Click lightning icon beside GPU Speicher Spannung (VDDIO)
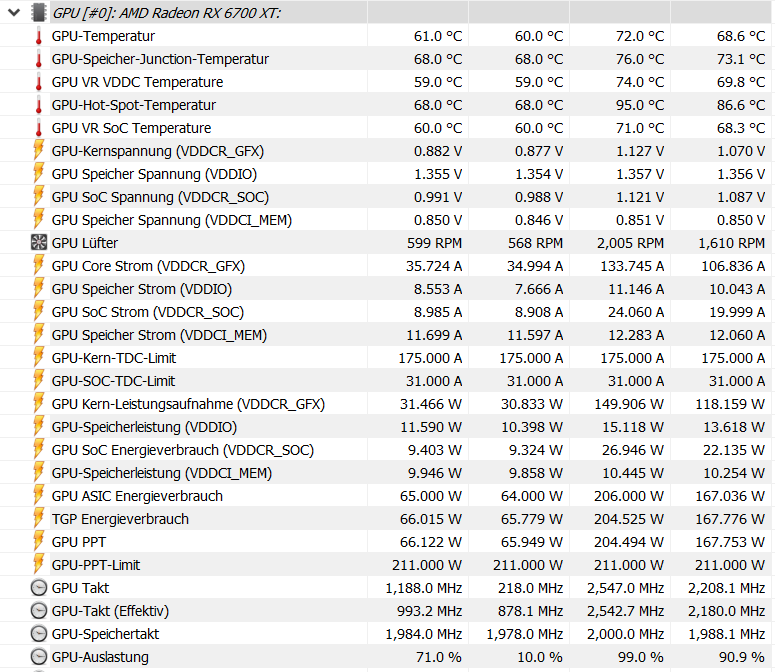This screenshot has width=775, height=672. coord(39,173)
